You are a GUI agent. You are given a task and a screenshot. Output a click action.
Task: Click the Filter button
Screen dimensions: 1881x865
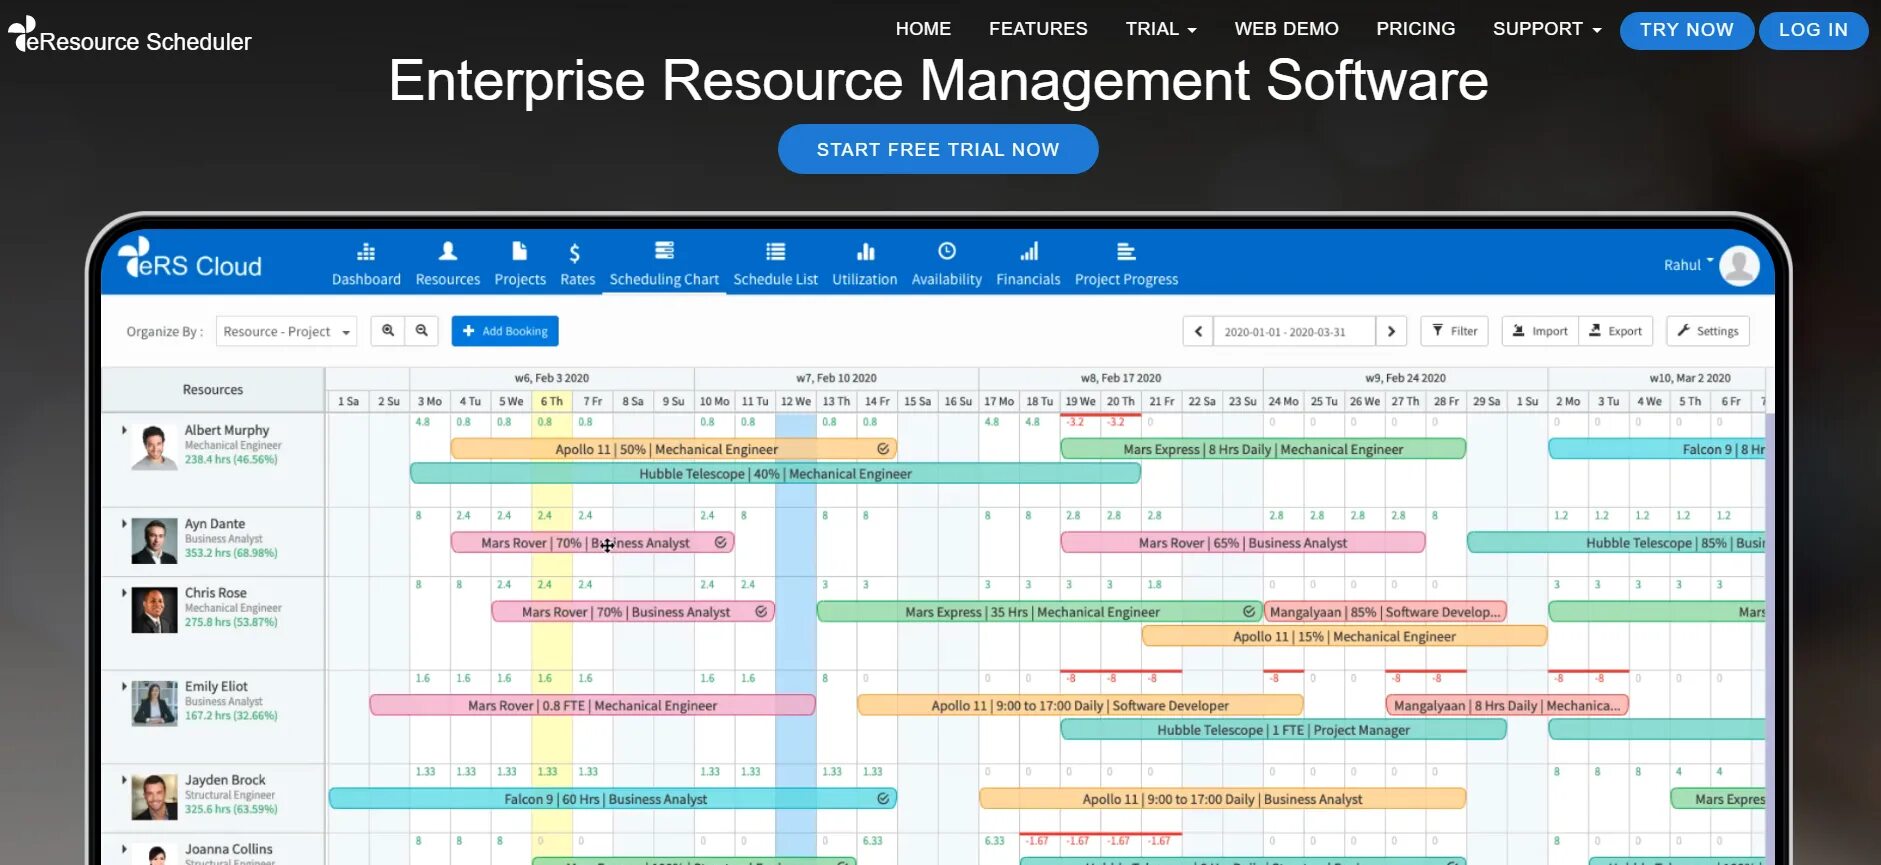[x=1454, y=331]
